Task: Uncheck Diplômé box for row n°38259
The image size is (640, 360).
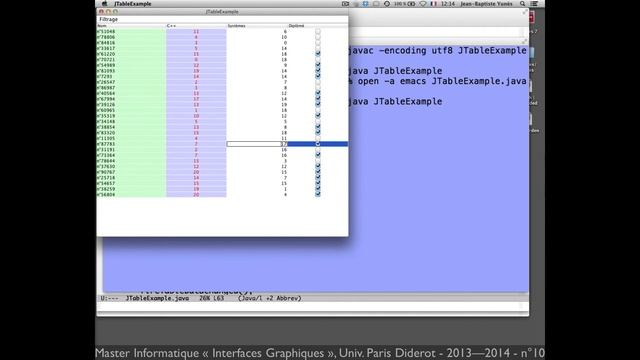Action: [318, 189]
